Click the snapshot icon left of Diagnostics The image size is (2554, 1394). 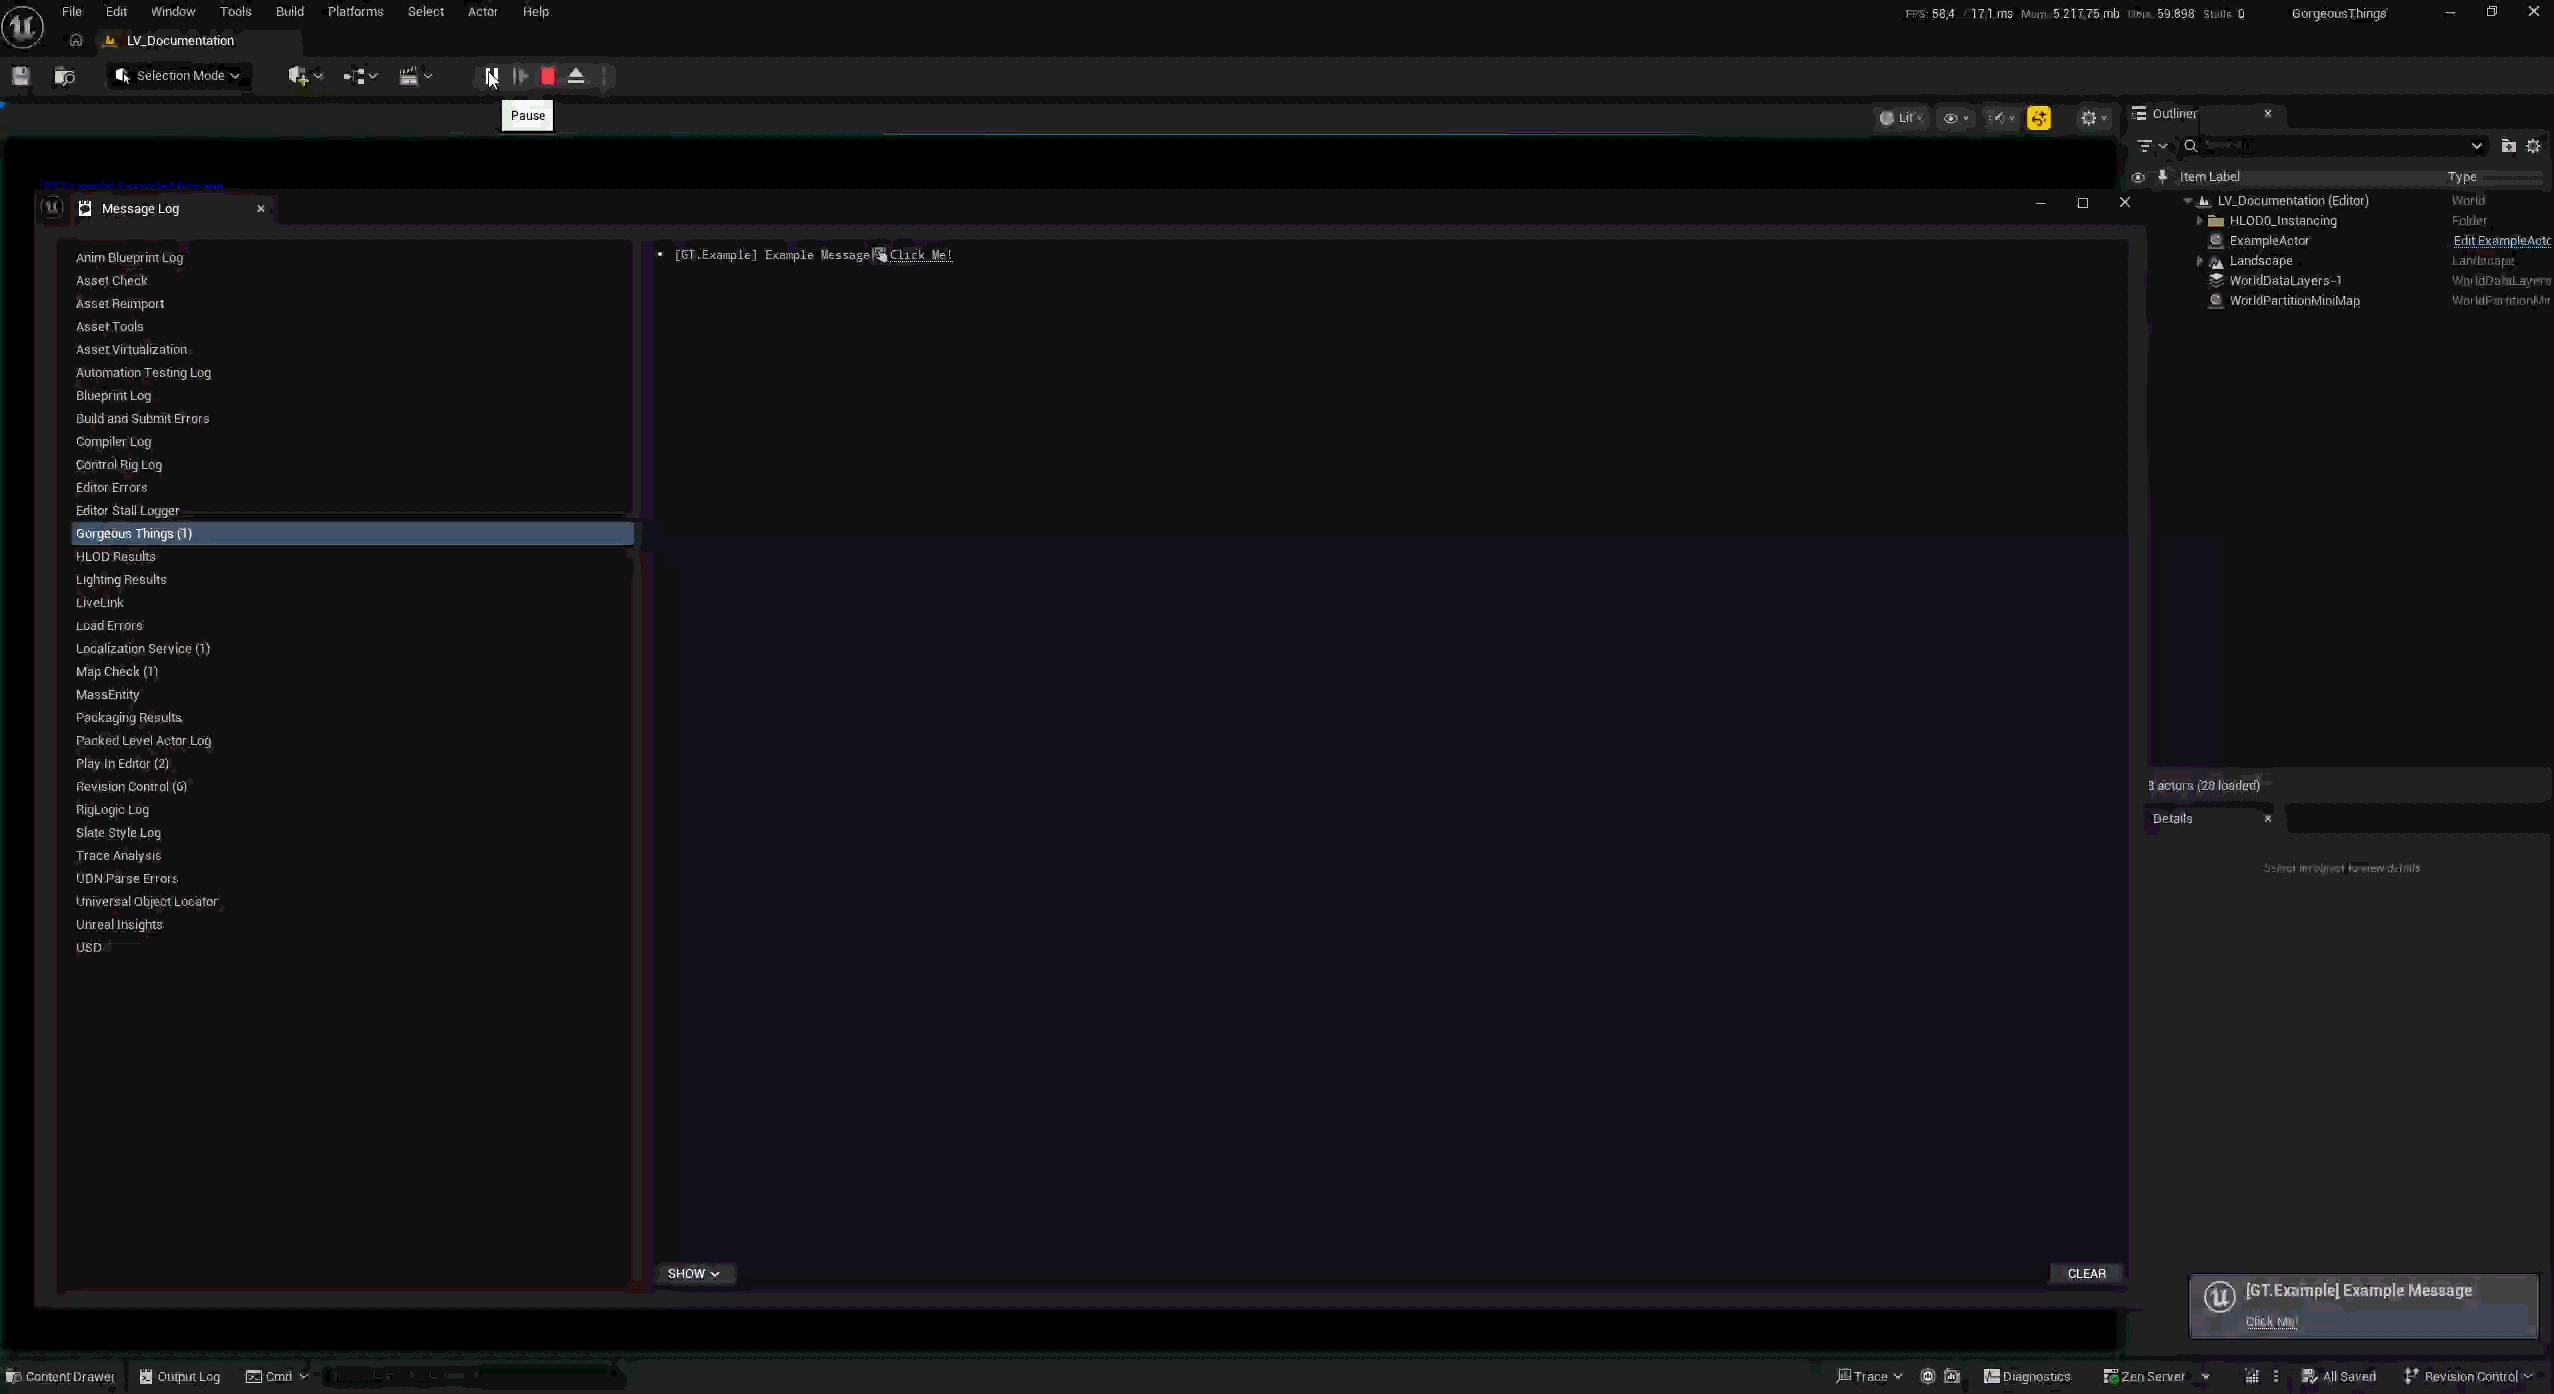(1952, 1377)
